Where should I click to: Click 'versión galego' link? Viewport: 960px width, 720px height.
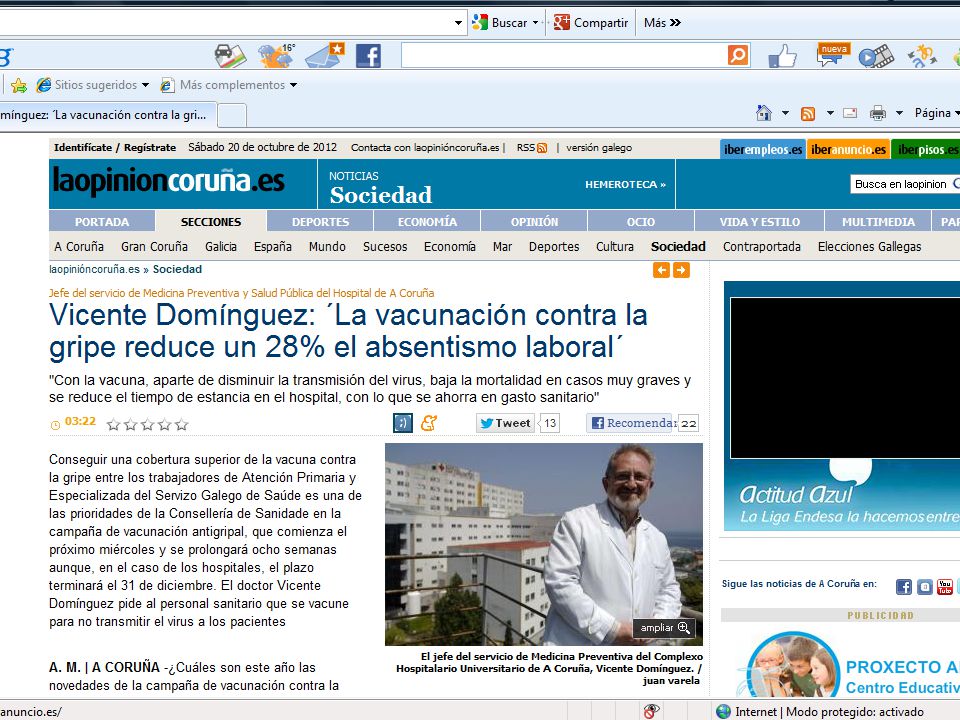pos(599,148)
